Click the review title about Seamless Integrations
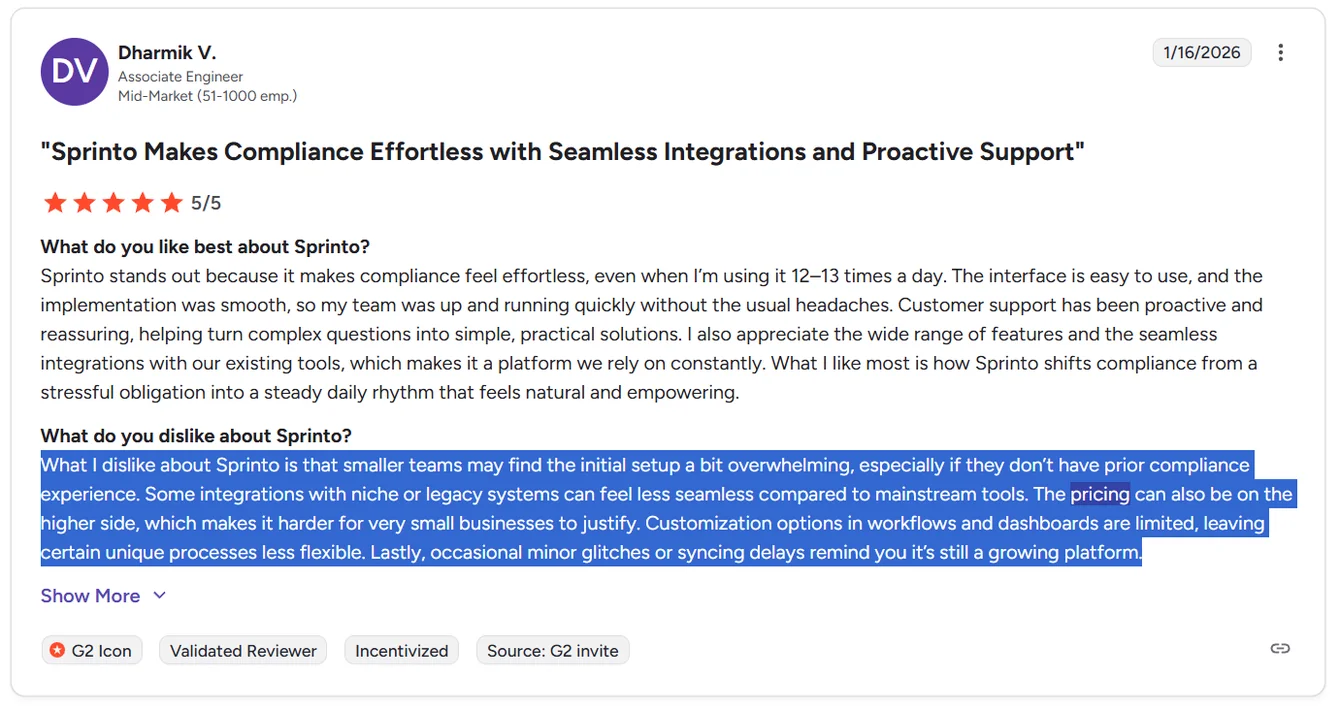This screenshot has height=710, width=1340. coord(563,152)
